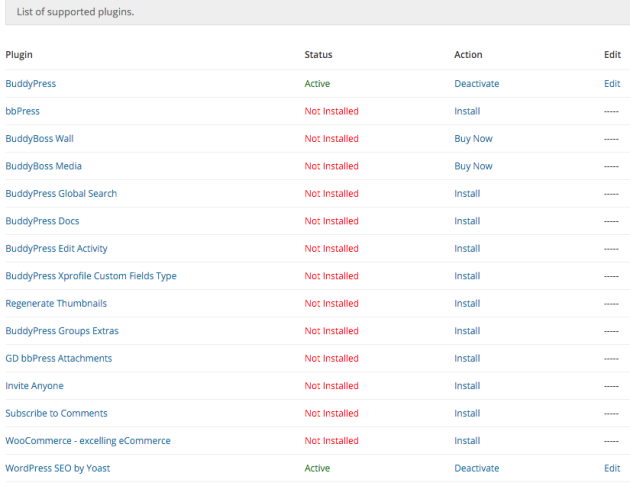Image resolution: width=630 pixels, height=486 pixels.
Task: Open the GD bbPress Attachments link
Action: [59, 358]
